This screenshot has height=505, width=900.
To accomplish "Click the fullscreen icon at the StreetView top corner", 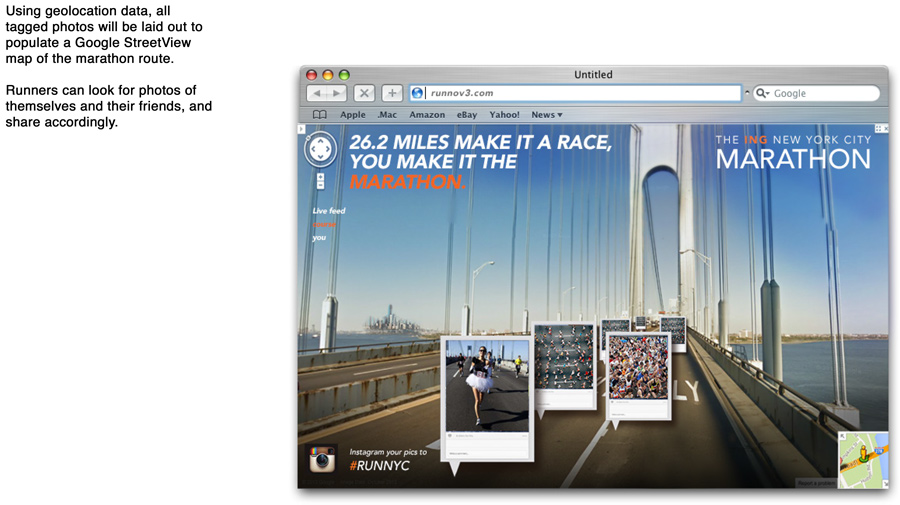I will point(878,129).
